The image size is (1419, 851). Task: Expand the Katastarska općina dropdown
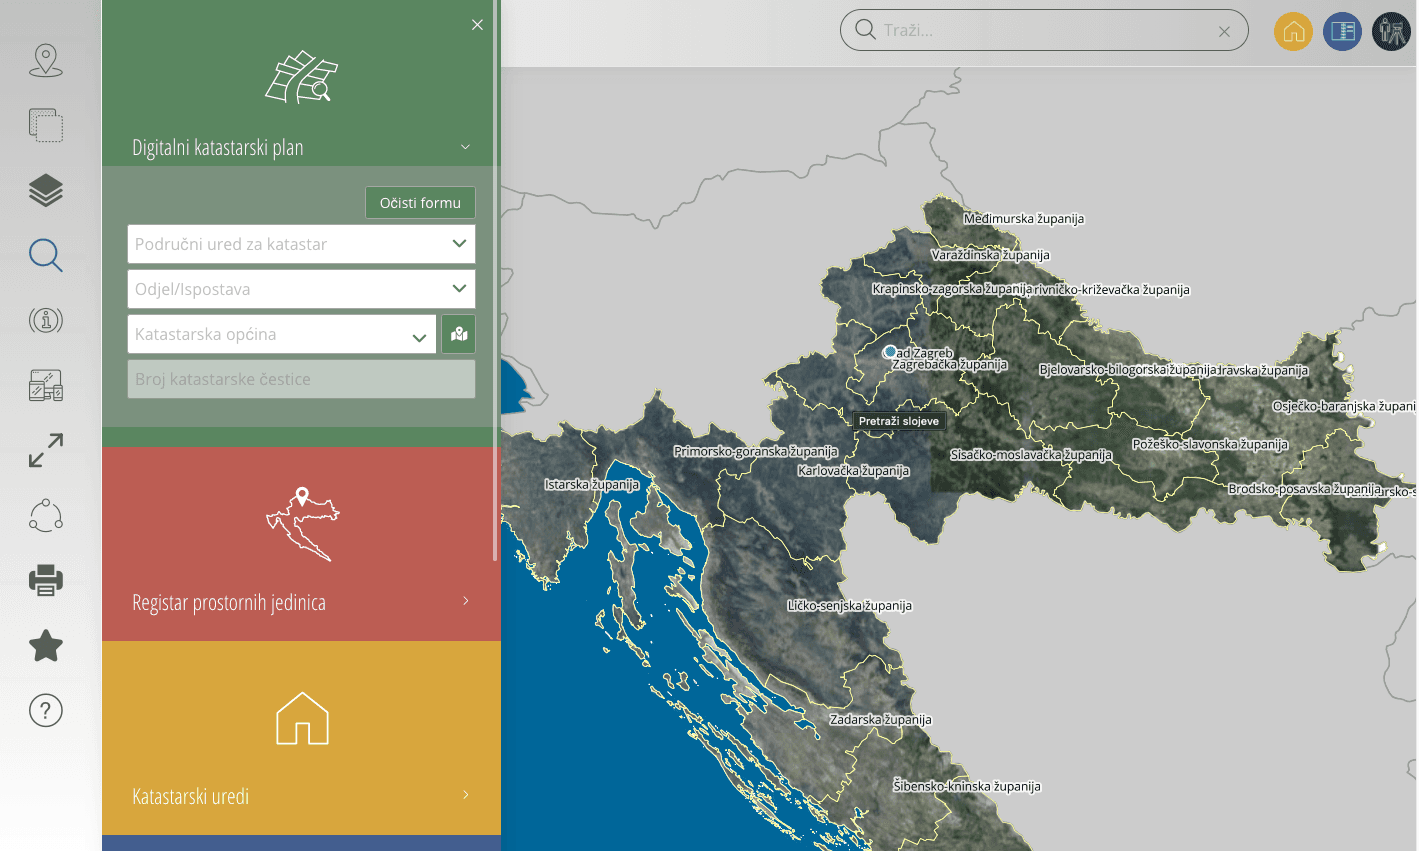[x=282, y=334]
